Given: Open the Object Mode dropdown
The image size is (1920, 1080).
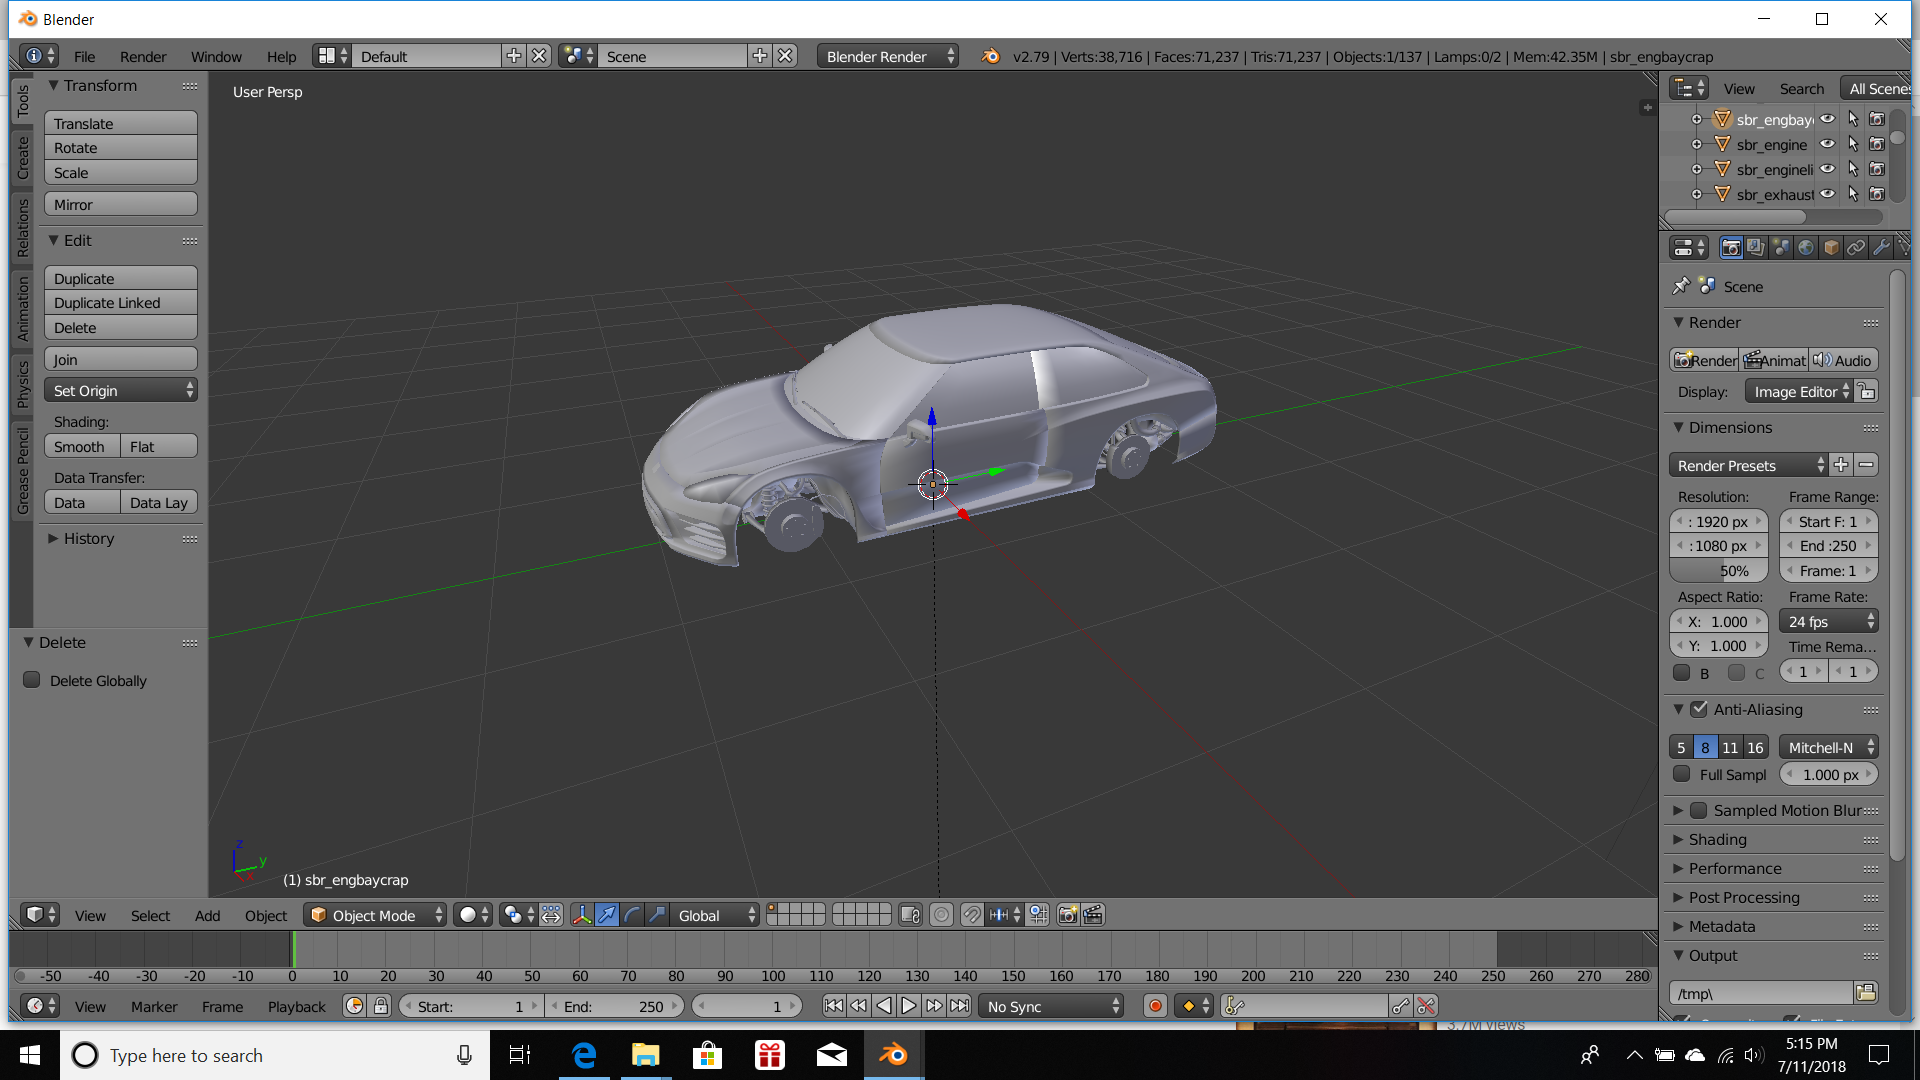Looking at the screenshot, I should click(375, 915).
